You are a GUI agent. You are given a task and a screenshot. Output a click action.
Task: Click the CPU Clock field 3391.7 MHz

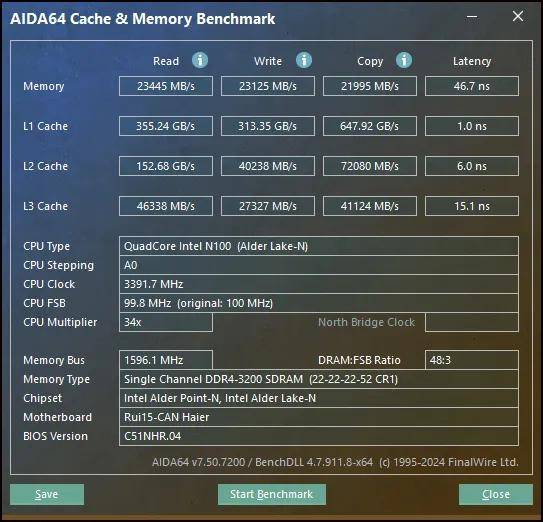pyautogui.click(x=319, y=284)
